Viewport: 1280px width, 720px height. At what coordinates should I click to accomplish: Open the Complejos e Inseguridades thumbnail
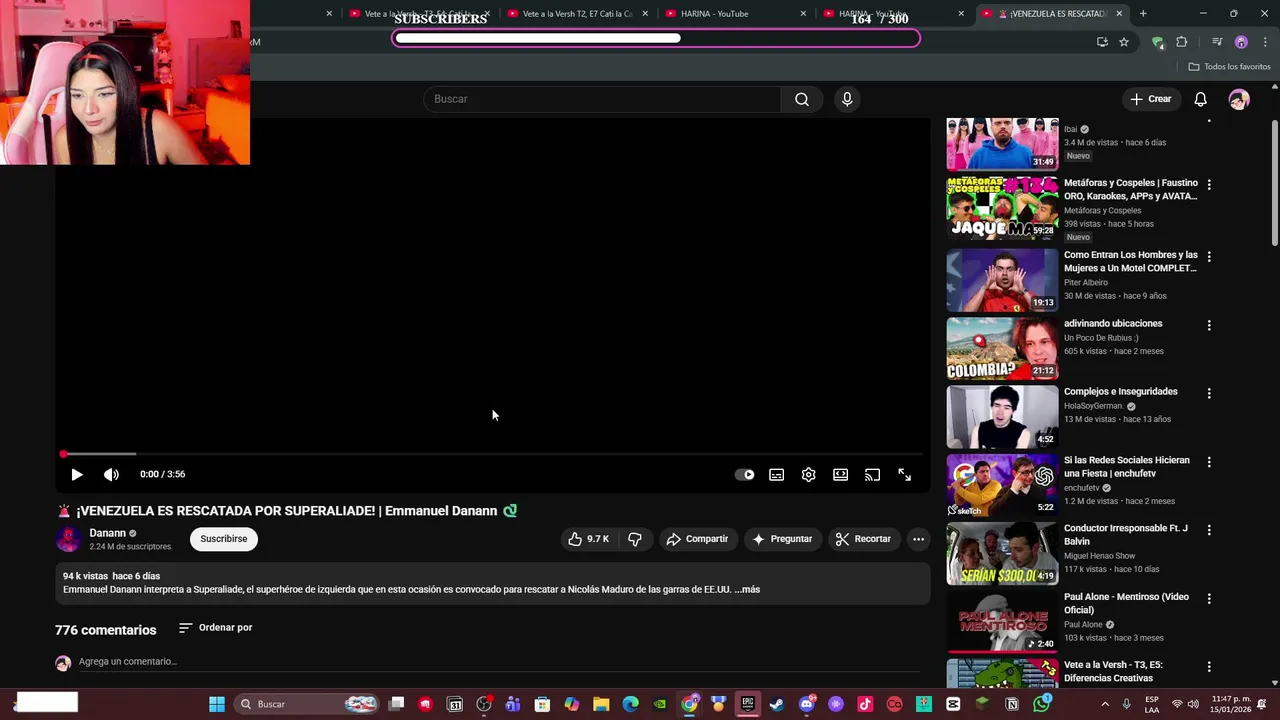pos(1002,417)
